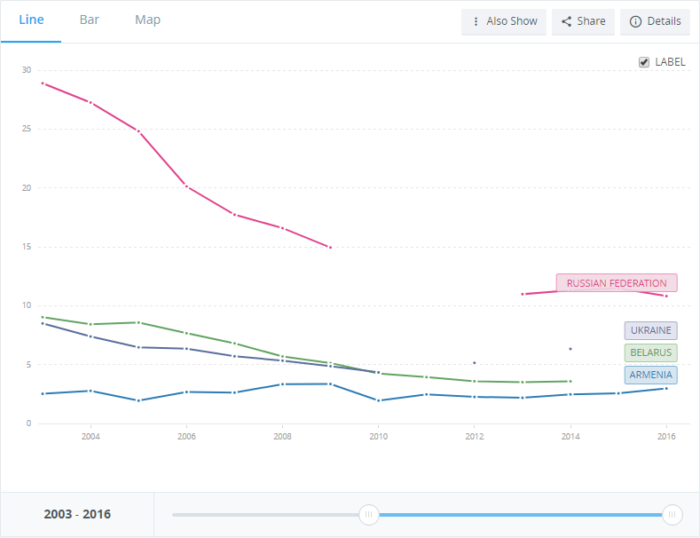Uncheck the LABEL checkbox
Image resolution: width=700 pixels, height=538 pixels.
point(644,62)
